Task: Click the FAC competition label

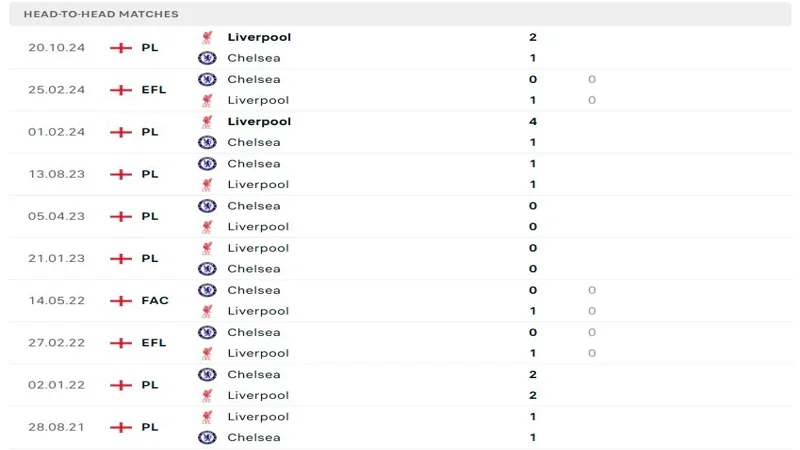Action: point(155,300)
